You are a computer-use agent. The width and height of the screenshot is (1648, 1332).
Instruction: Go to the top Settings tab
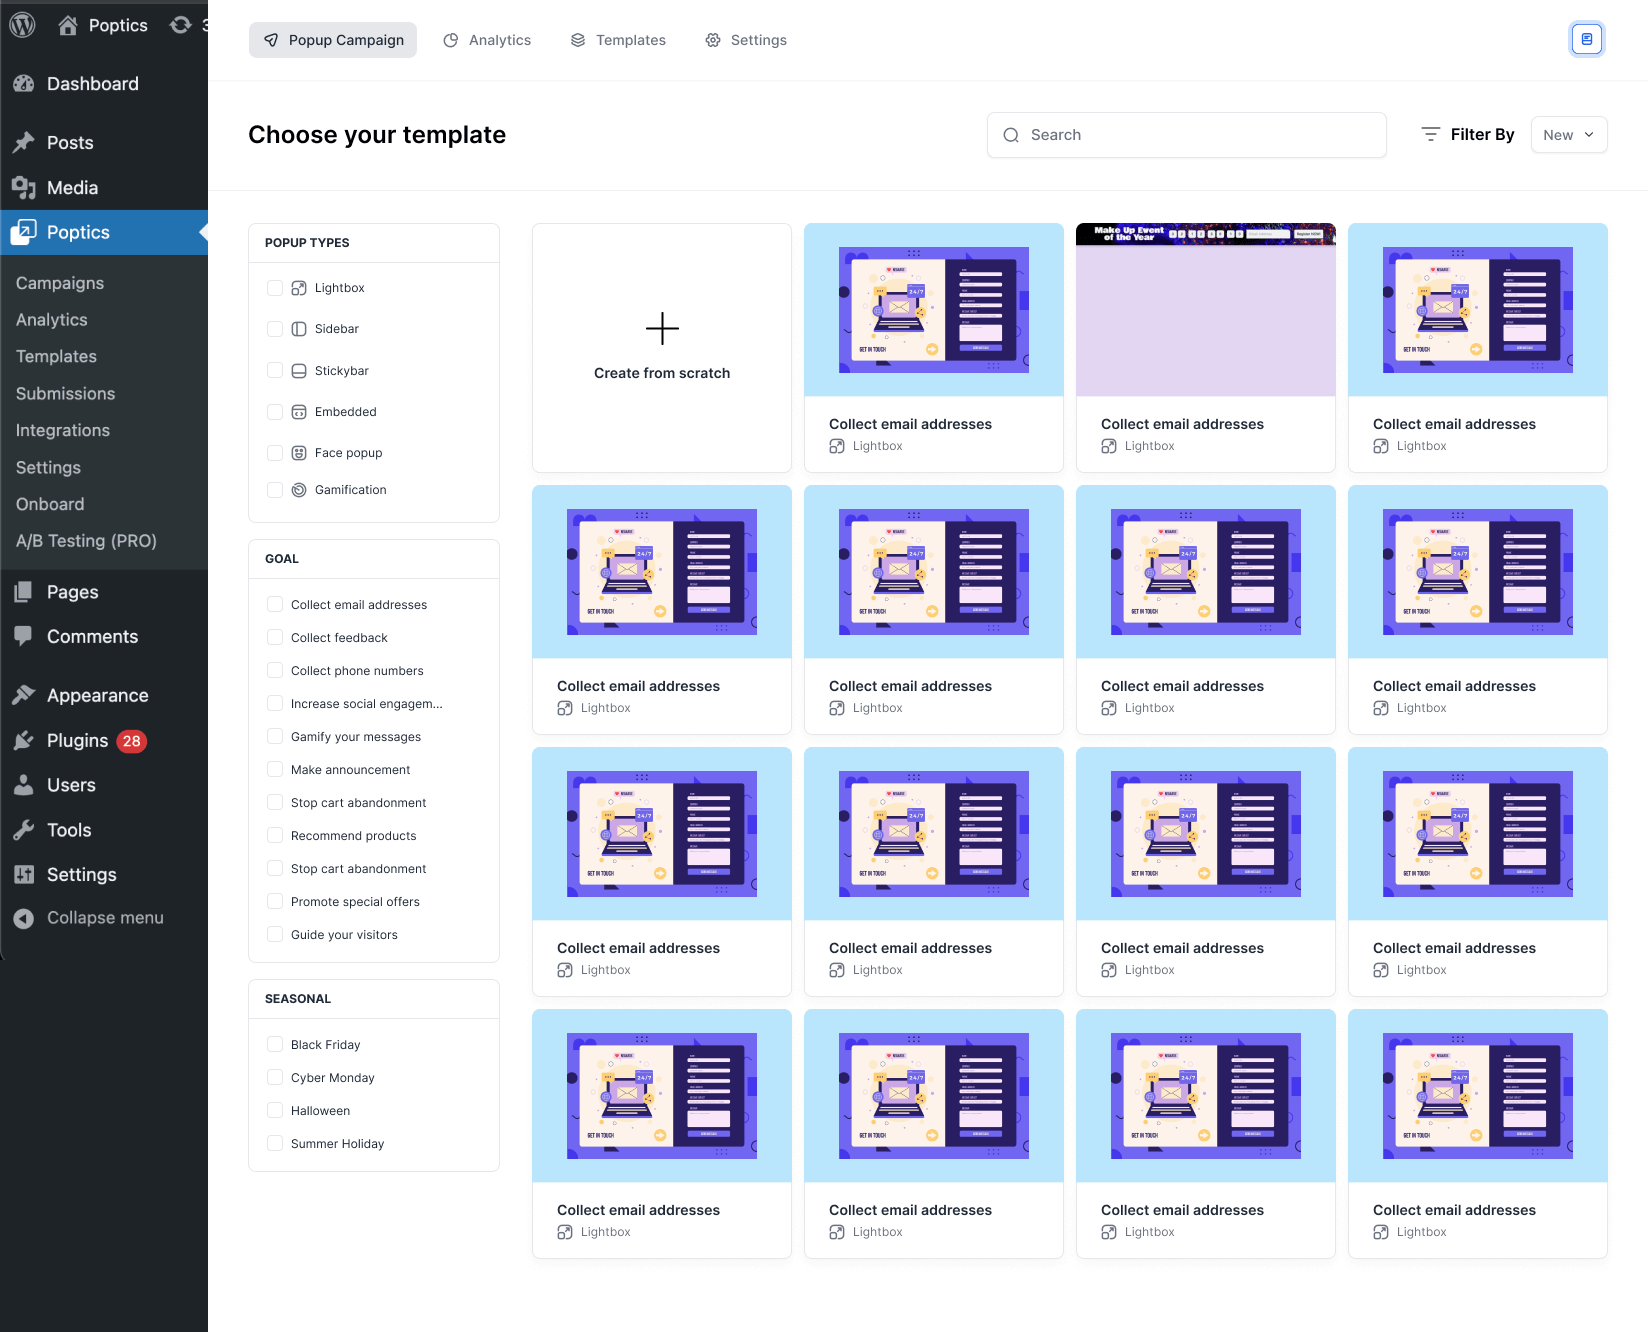pos(746,40)
